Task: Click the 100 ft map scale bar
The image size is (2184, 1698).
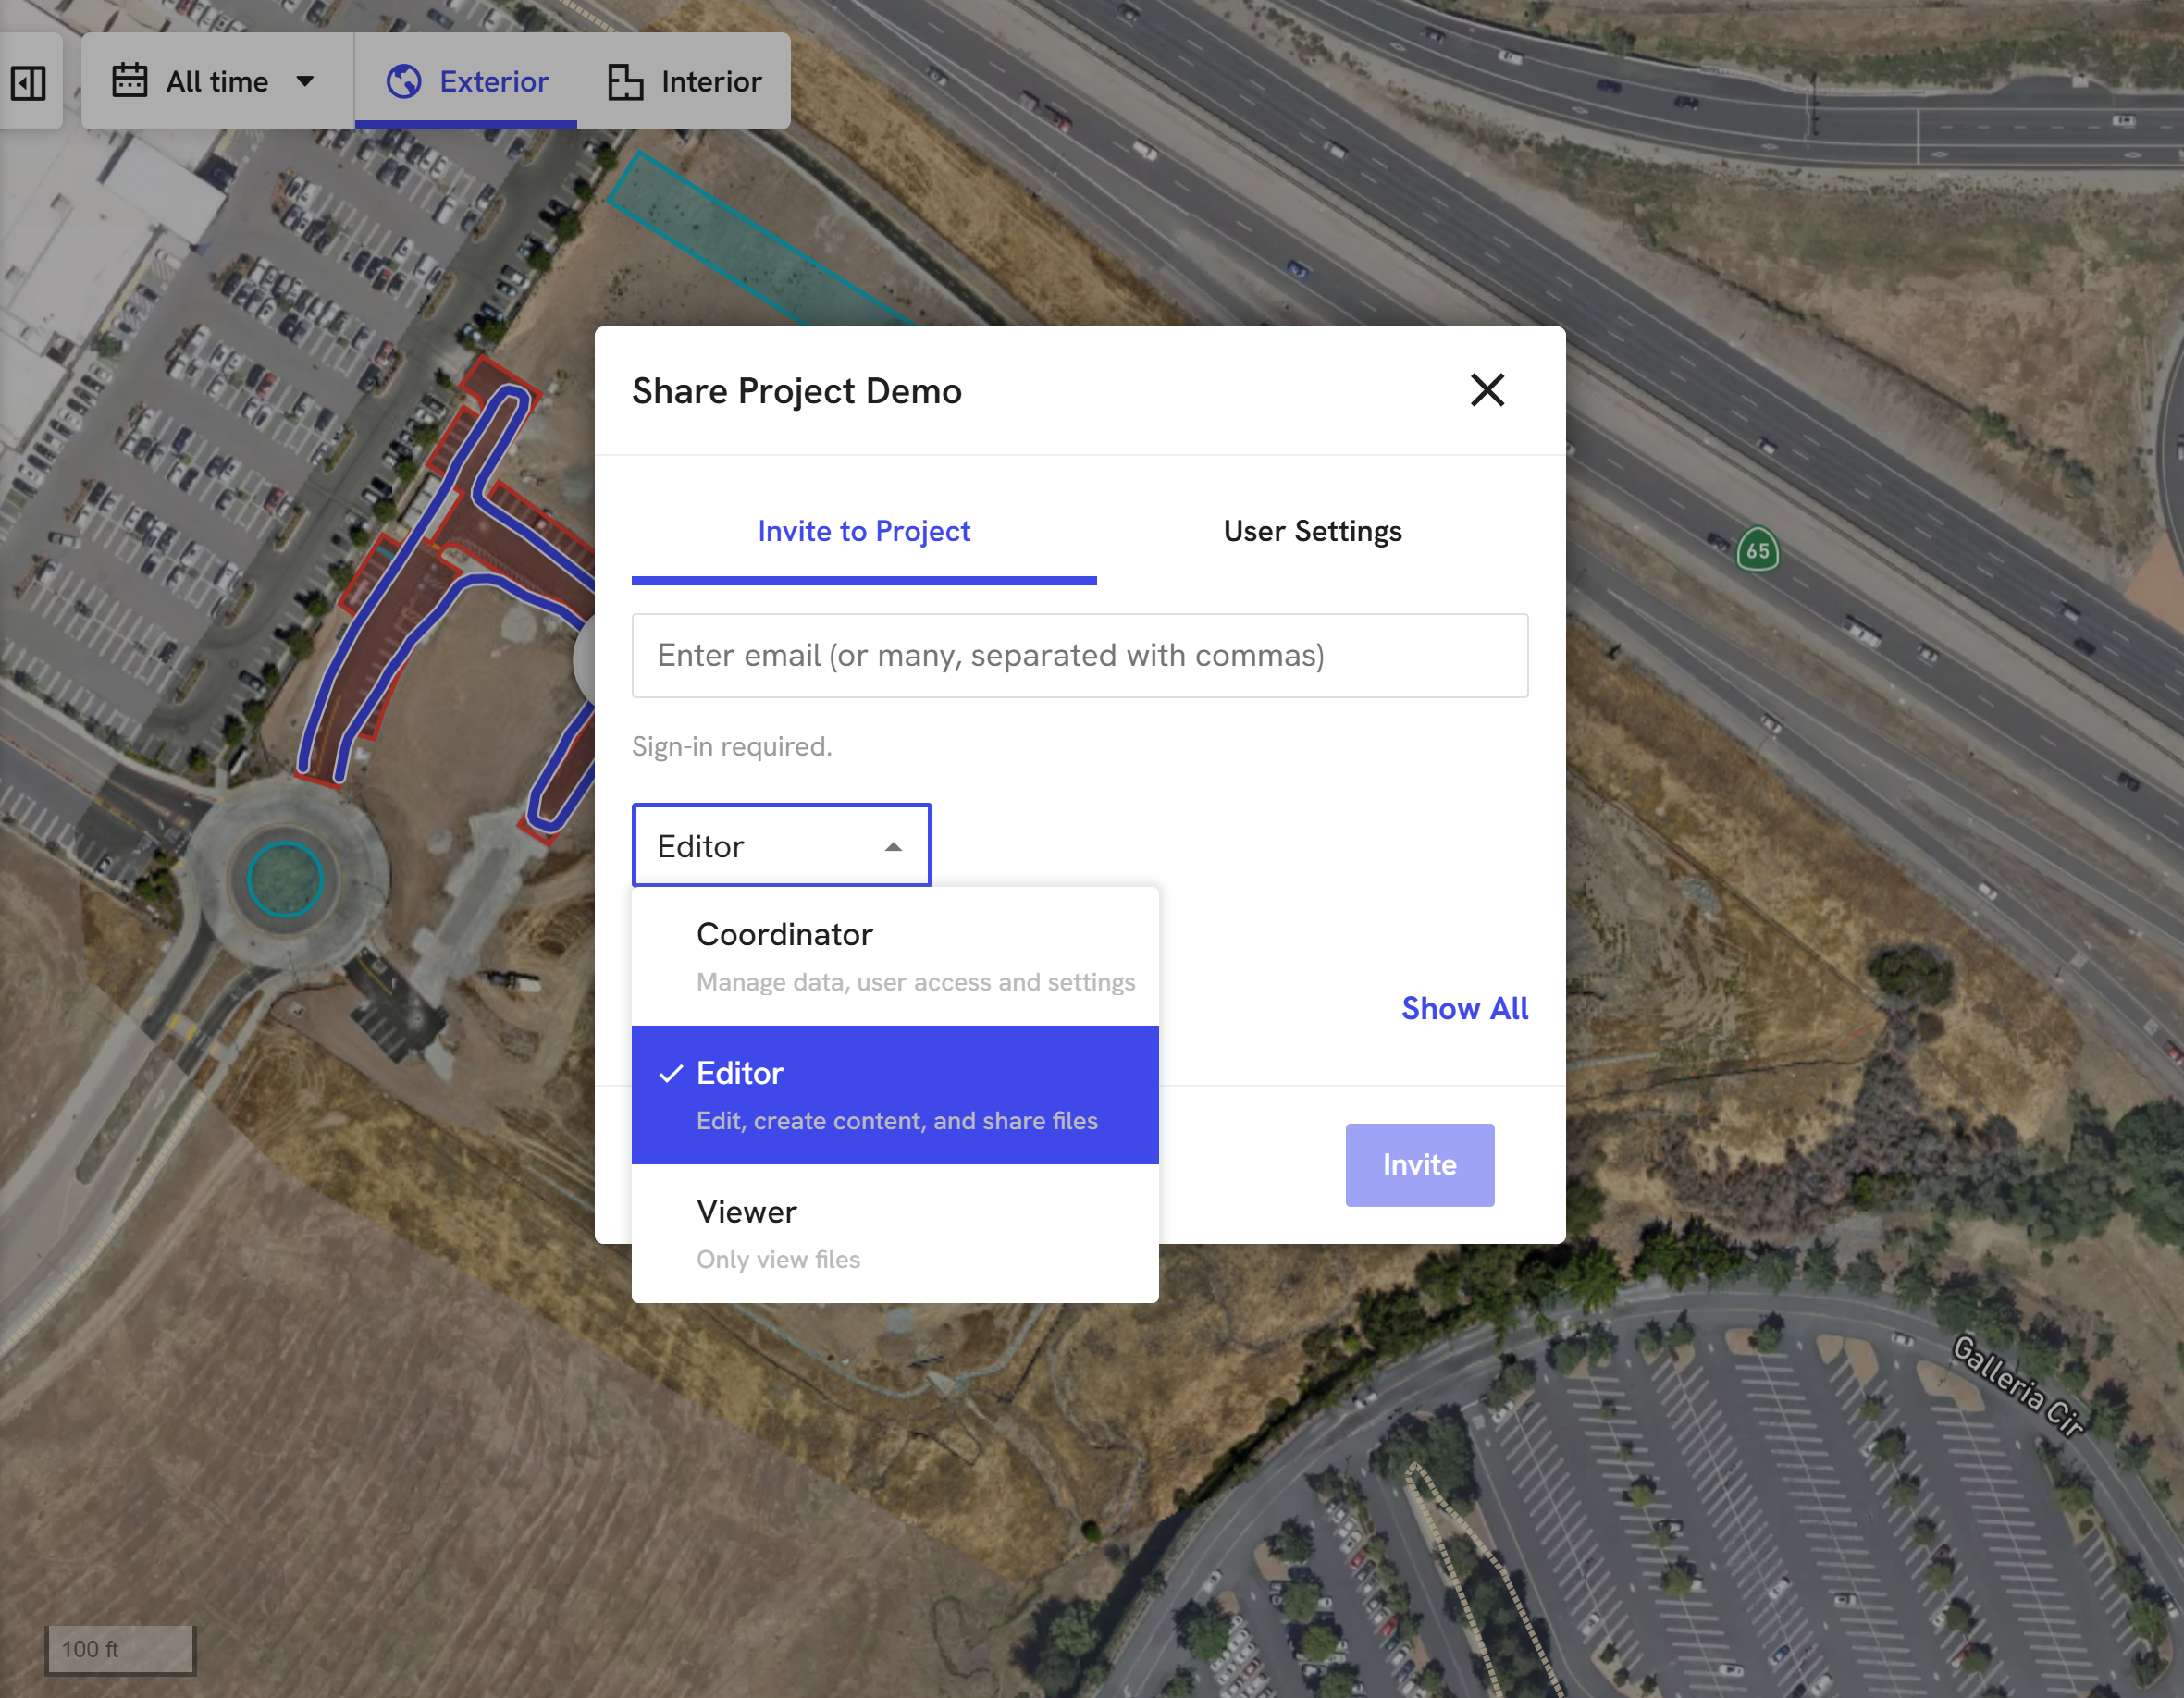Action: [120, 1650]
